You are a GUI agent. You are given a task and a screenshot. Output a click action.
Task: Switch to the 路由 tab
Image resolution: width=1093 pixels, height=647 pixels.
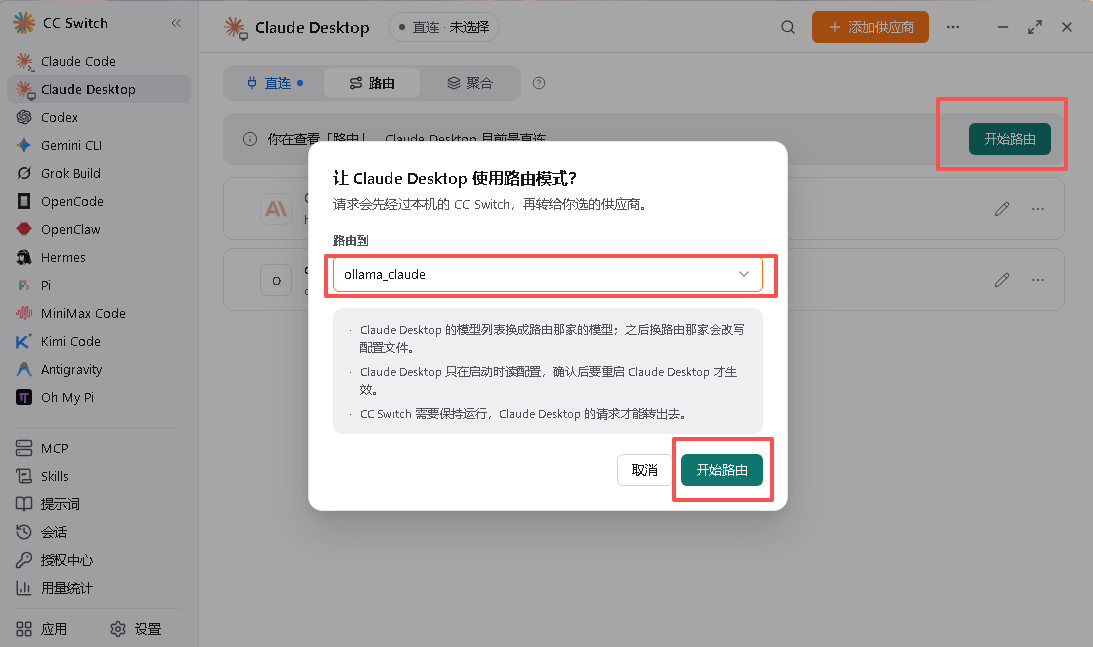(x=372, y=83)
